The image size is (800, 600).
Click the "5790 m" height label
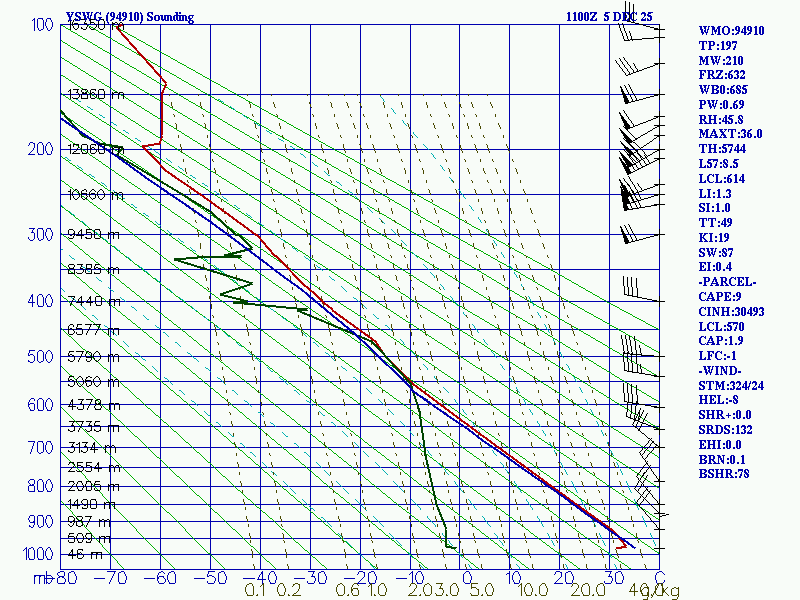coord(93,357)
